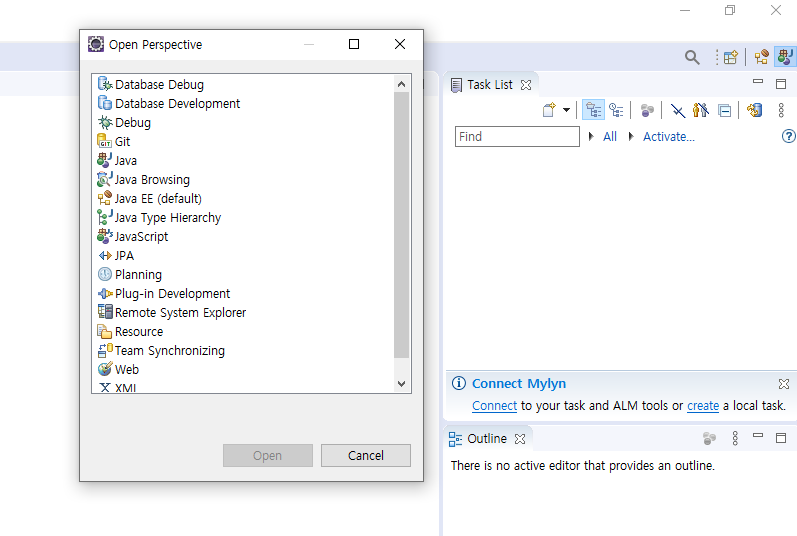This screenshot has width=797, height=536.
Task: Click the help question mark icon
Action: coord(788,136)
